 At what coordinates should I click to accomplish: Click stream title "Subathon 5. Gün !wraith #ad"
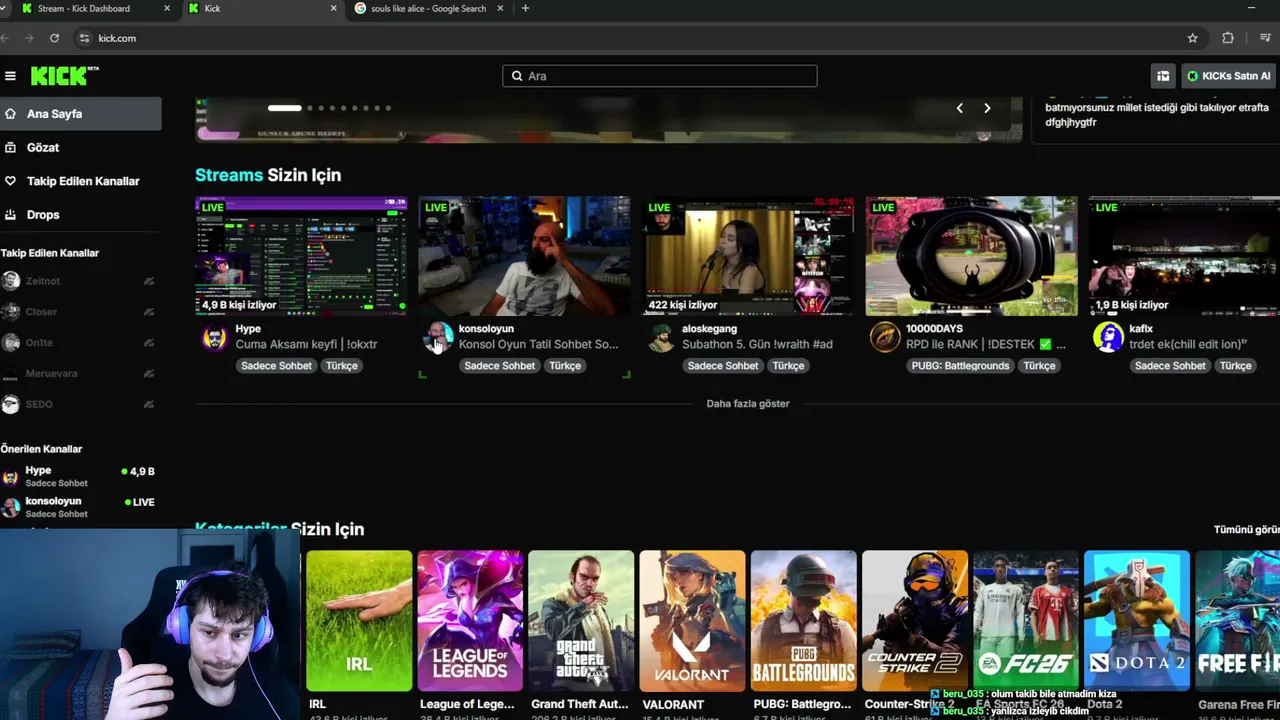(x=757, y=344)
